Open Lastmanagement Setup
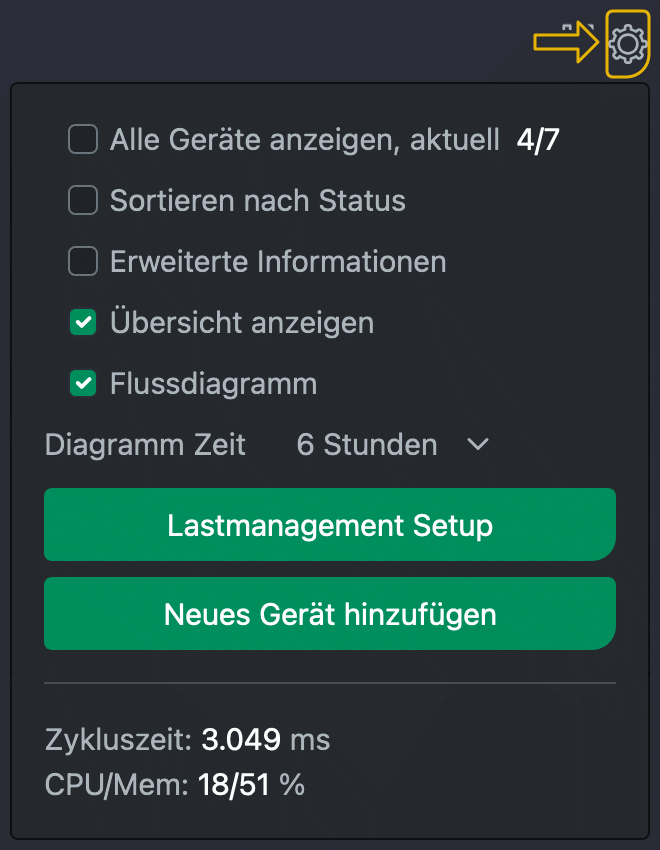660x850 pixels. click(330, 524)
